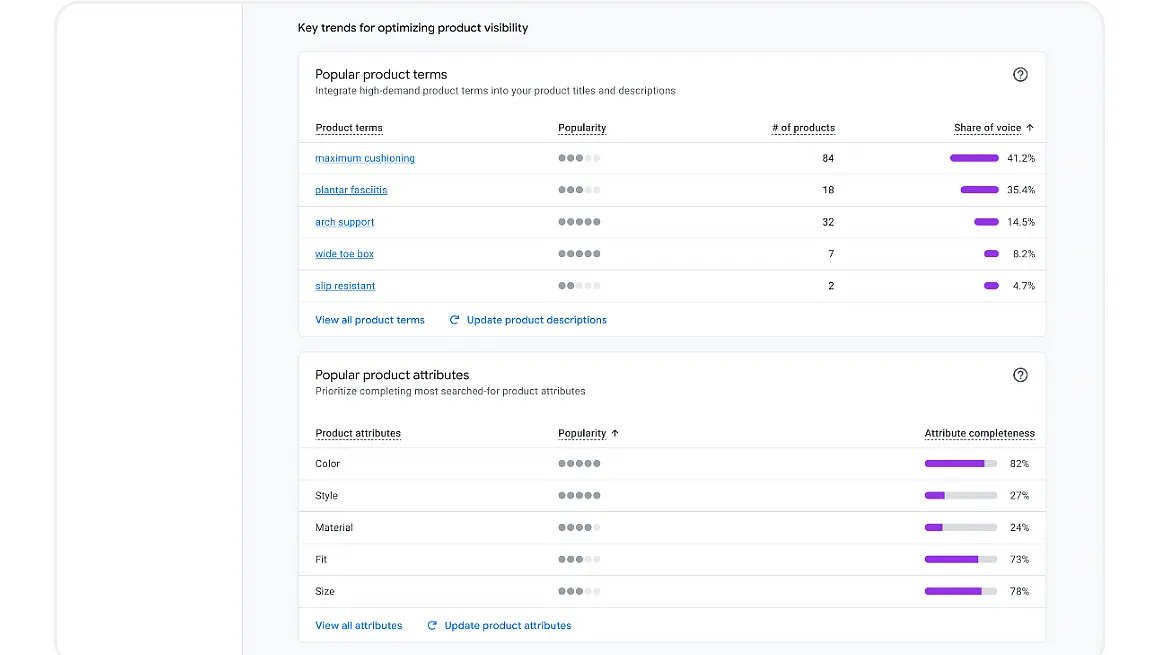Click Update product attributes link
The width and height of the screenshot is (1164, 655).
pos(508,625)
